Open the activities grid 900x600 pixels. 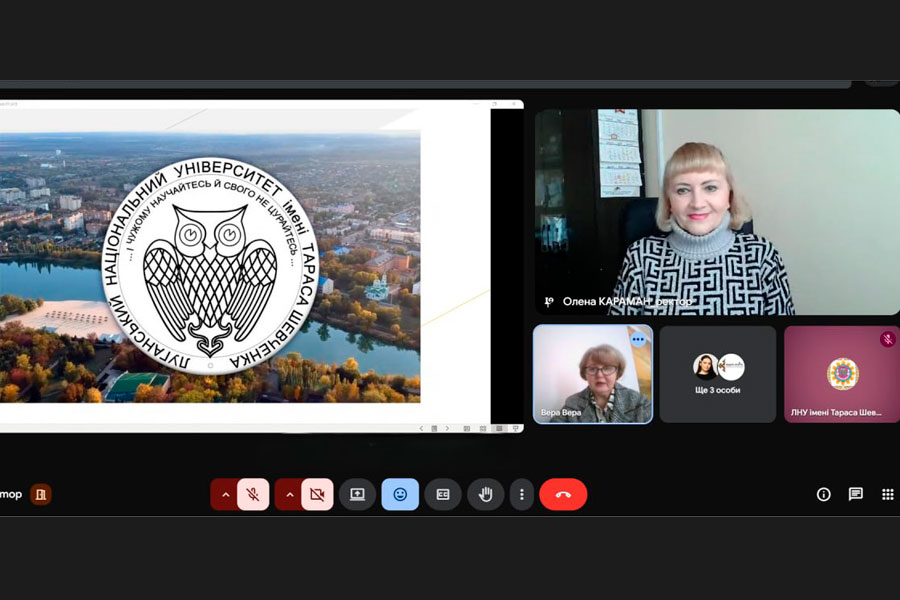click(x=887, y=494)
